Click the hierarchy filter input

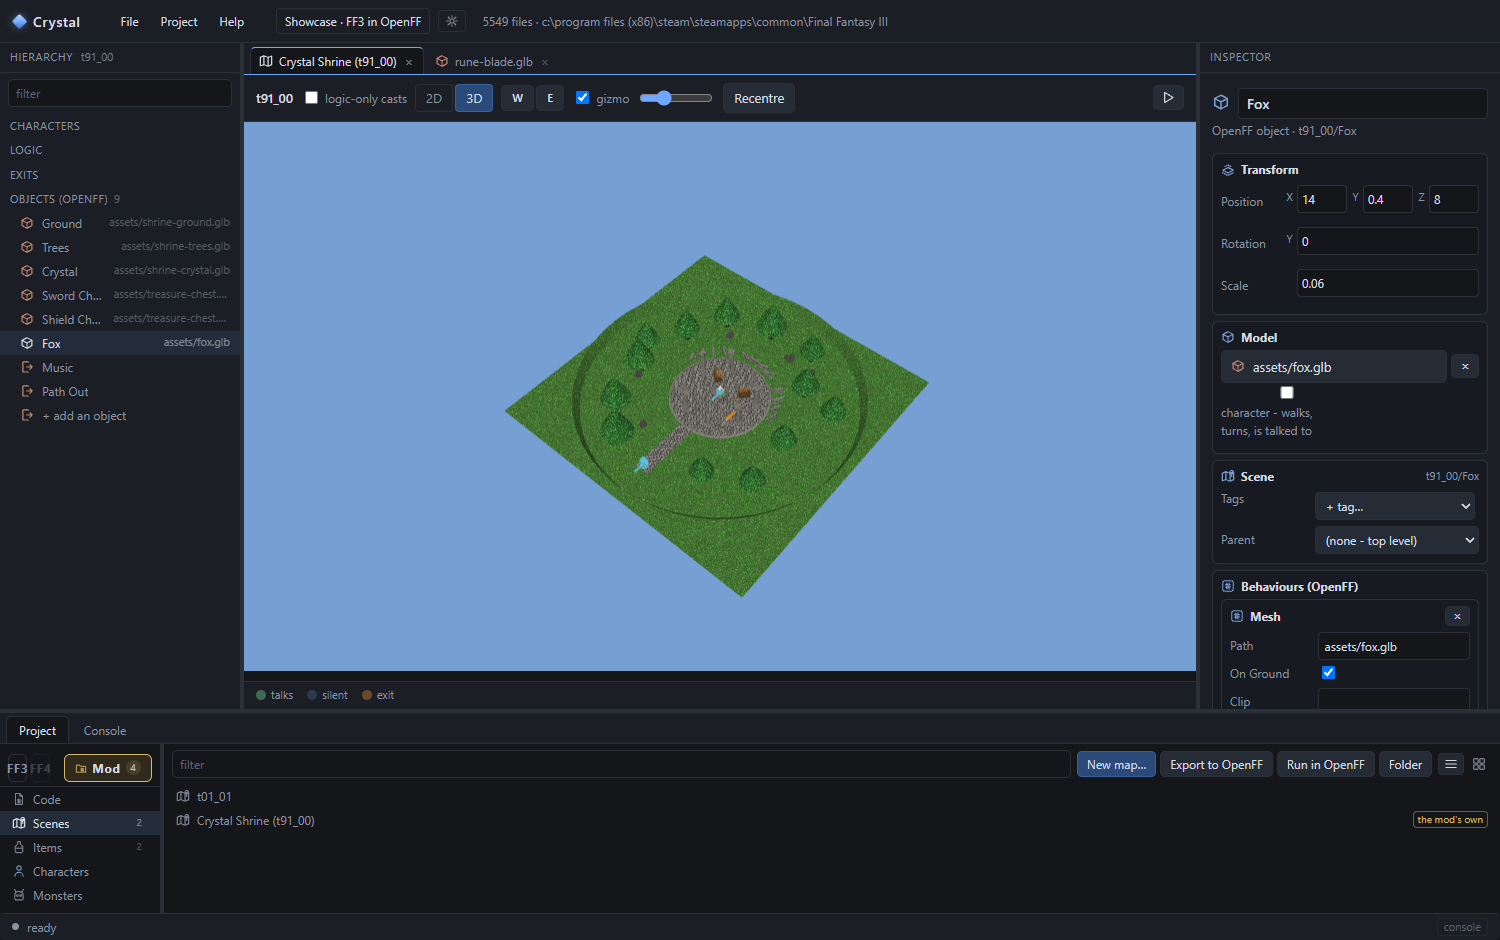pos(120,93)
